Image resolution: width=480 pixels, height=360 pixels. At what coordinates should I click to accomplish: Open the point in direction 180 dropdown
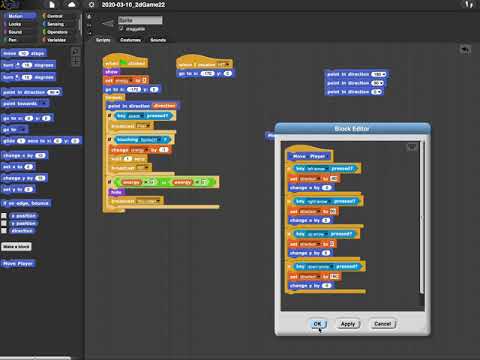tap(384, 74)
